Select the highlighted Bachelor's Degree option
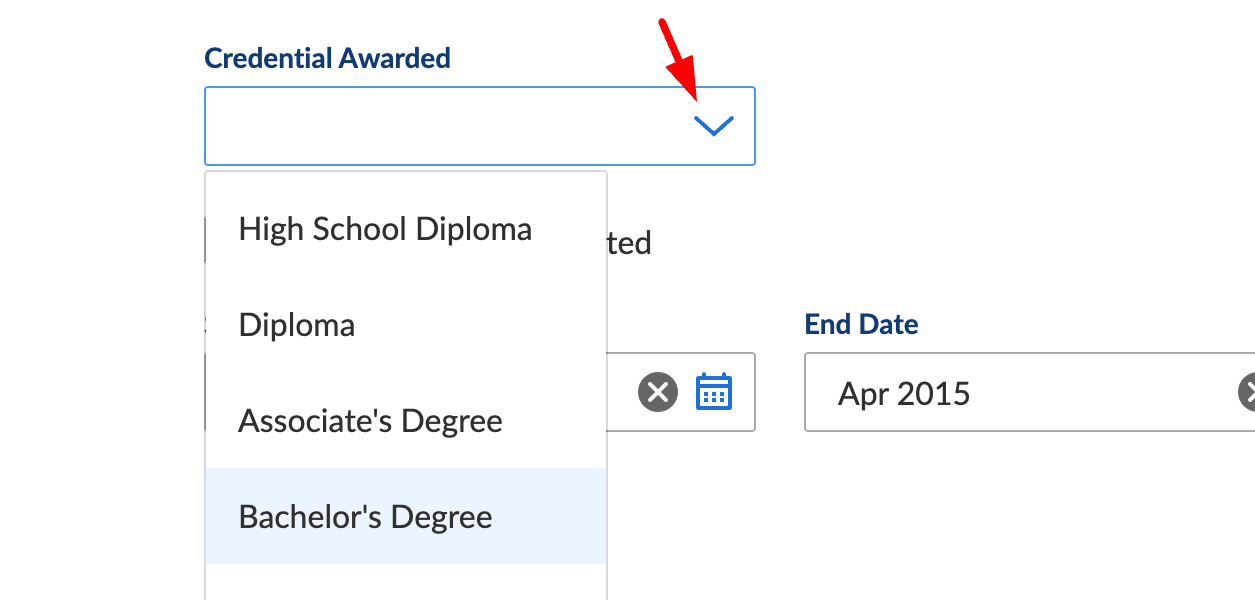The height and width of the screenshot is (600, 1255). click(x=406, y=516)
